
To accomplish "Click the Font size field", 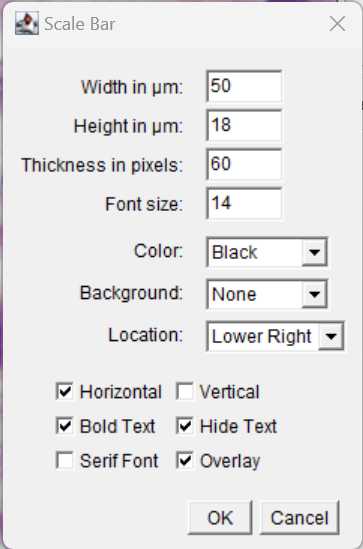I will pos(244,203).
